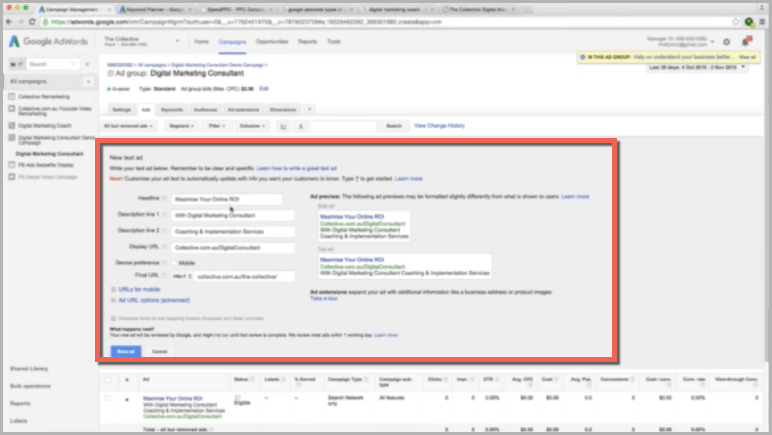Tick the select-all checkbox in table header
Viewport: 772px width, 435px height.
point(108,379)
